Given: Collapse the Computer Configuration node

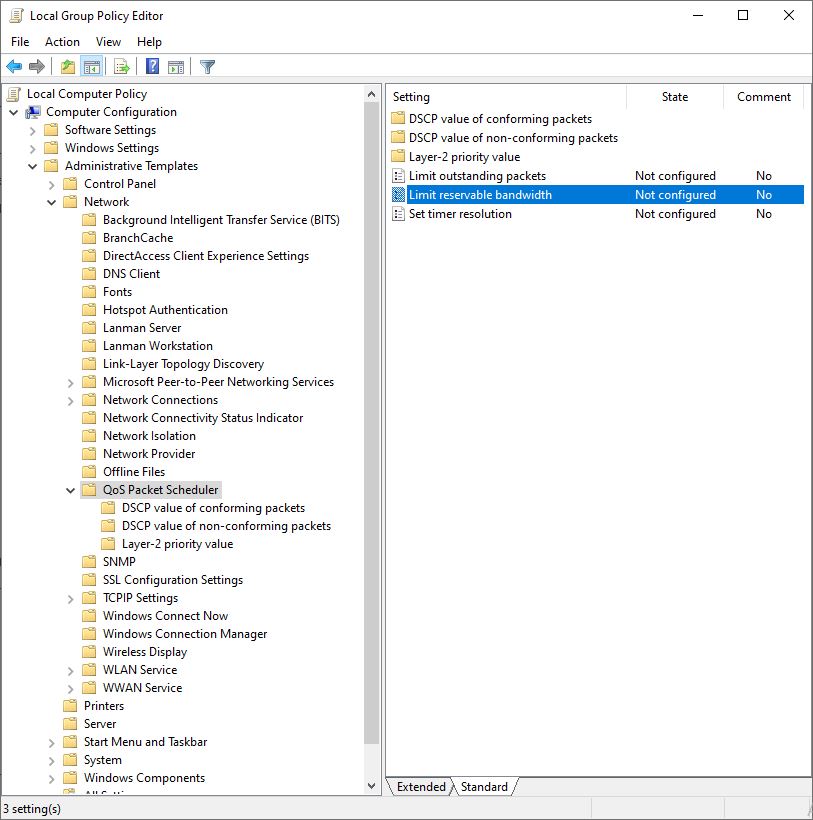Looking at the screenshot, I should (14, 112).
